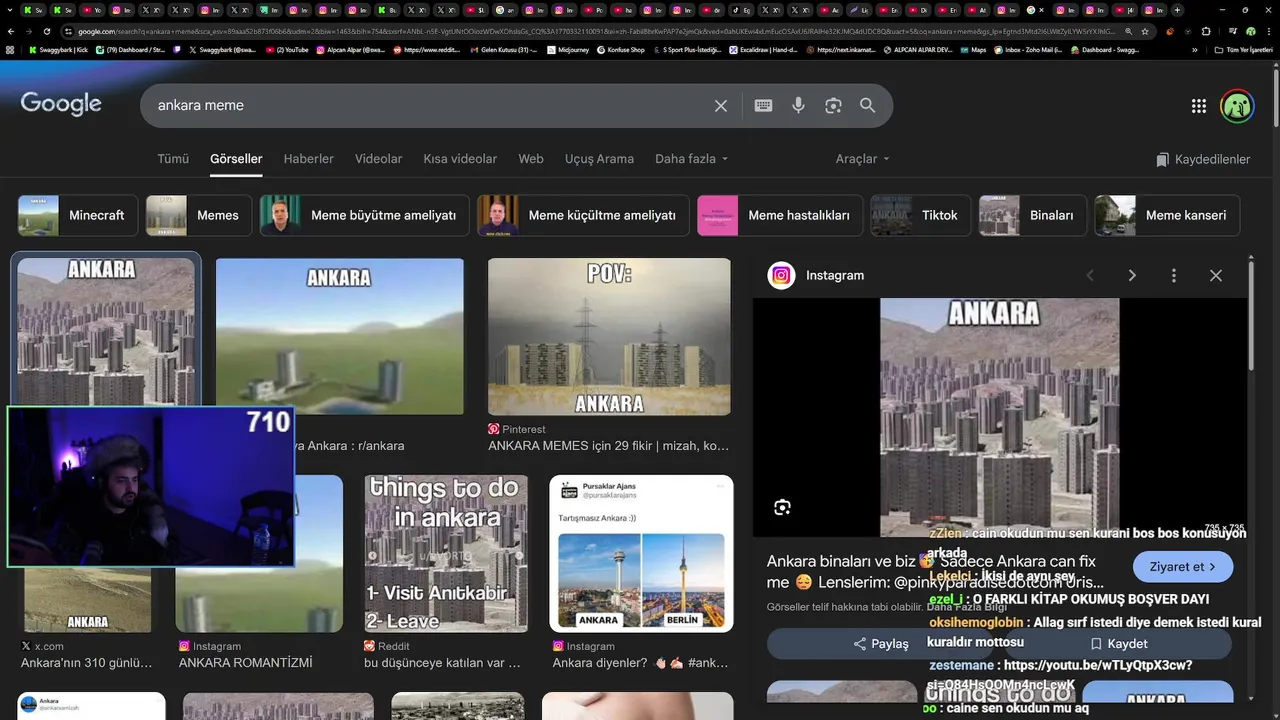Image resolution: width=1280 pixels, height=720 pixels.
Task: Filter results by Minecraft chip
Action: tap(78, 215)
